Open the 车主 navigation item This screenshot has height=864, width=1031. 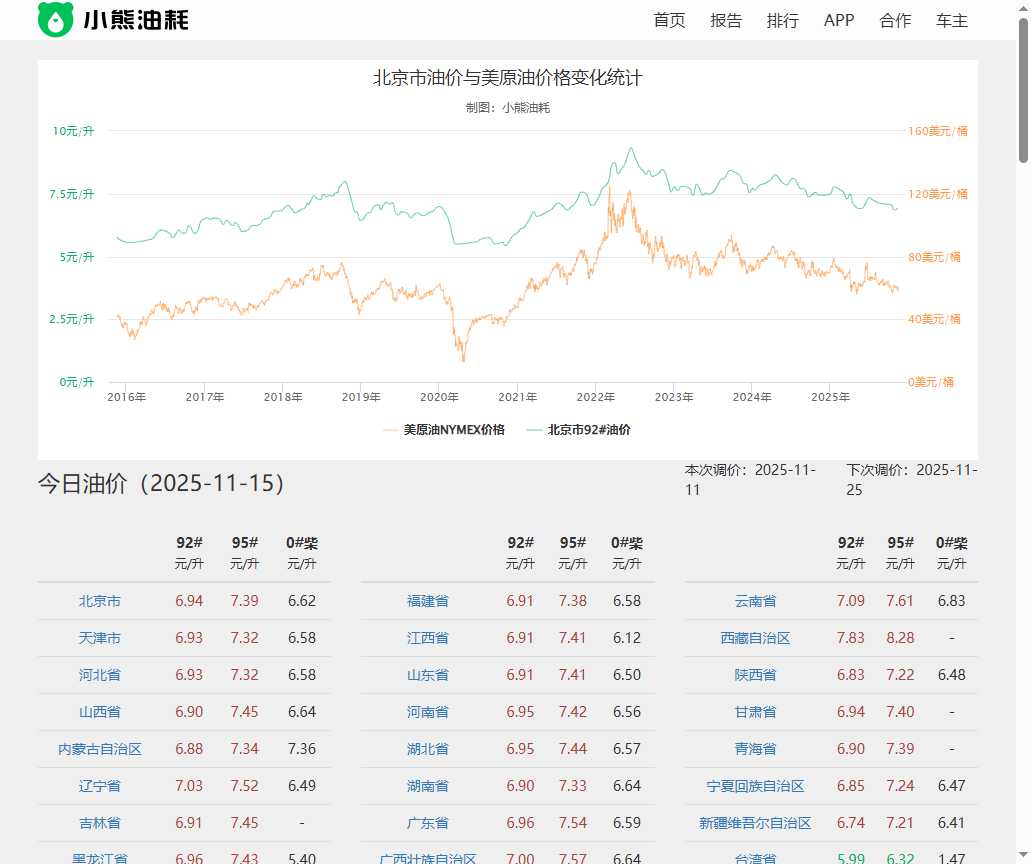coord(951,20)
